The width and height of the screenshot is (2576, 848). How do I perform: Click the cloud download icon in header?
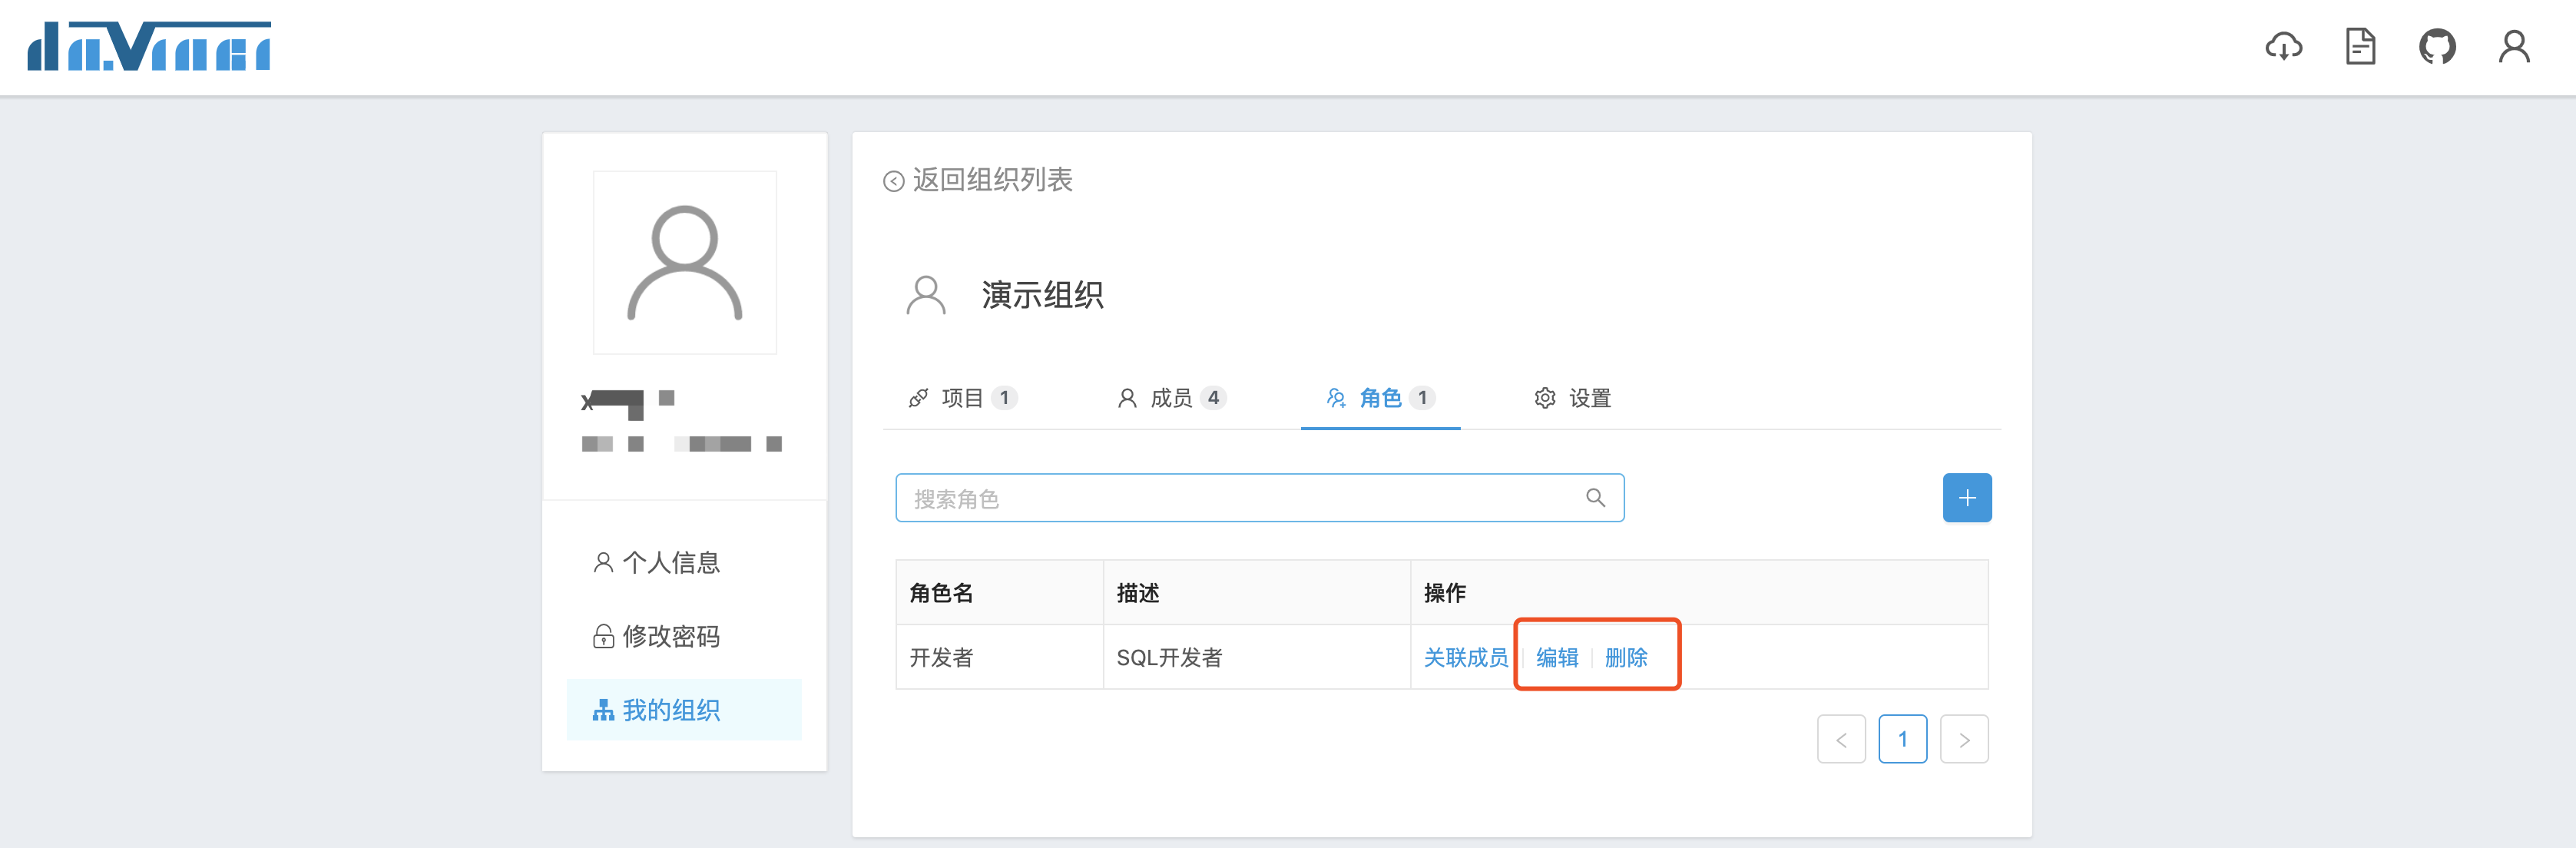(2283, 46)
